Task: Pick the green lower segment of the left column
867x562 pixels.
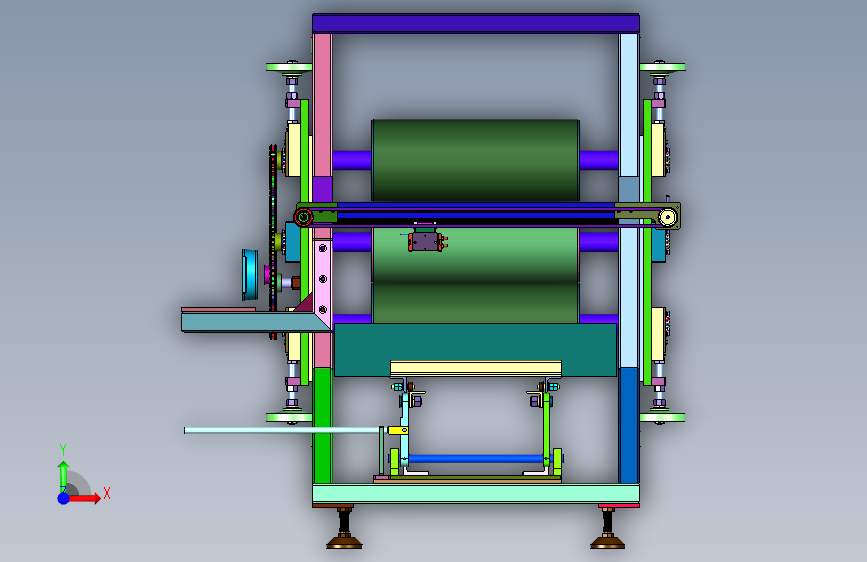Action: [x=322, y=426]
